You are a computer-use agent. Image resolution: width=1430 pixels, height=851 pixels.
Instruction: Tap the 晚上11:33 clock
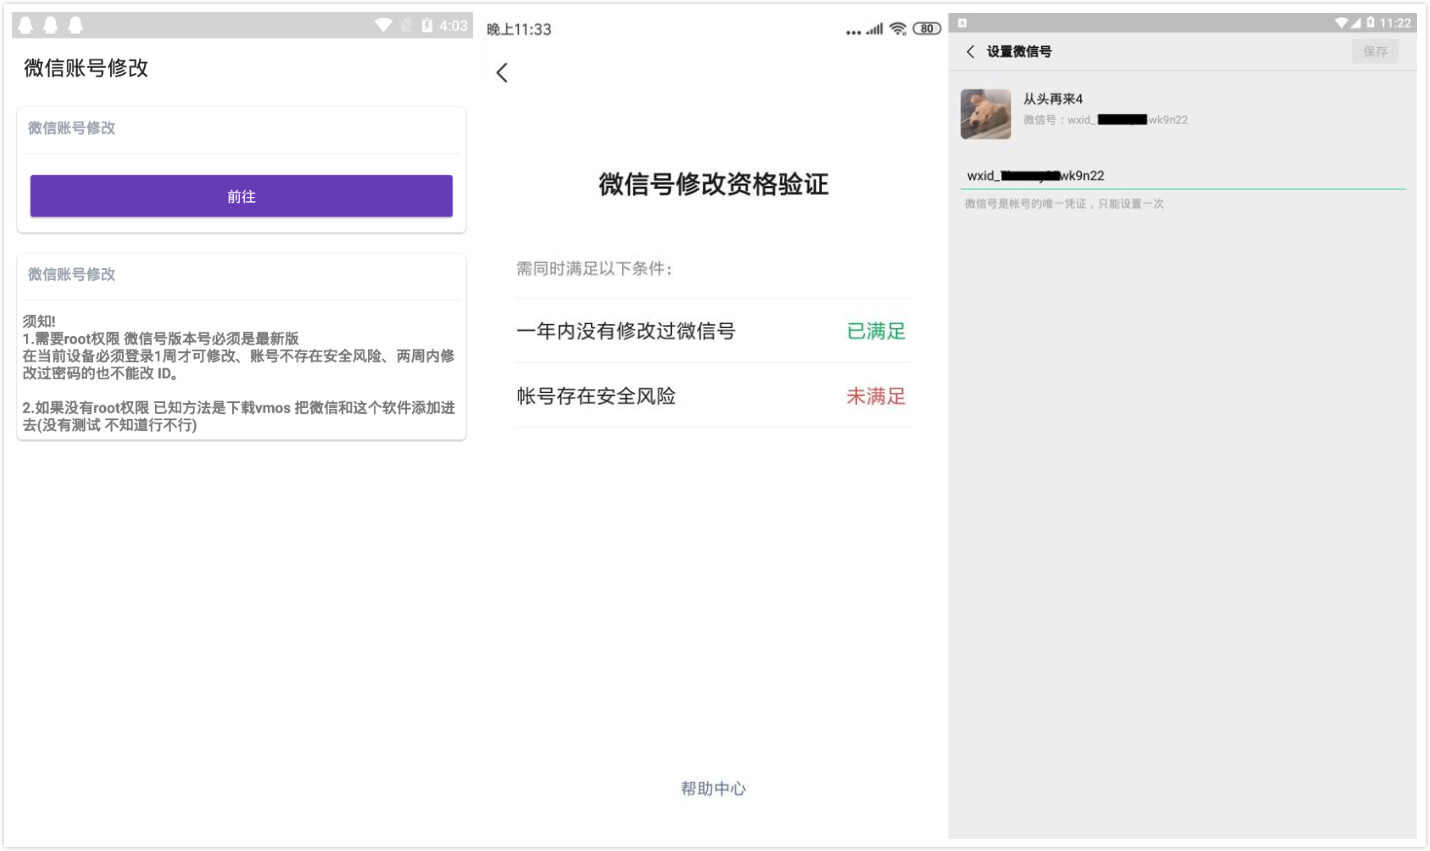coord(519,29)
